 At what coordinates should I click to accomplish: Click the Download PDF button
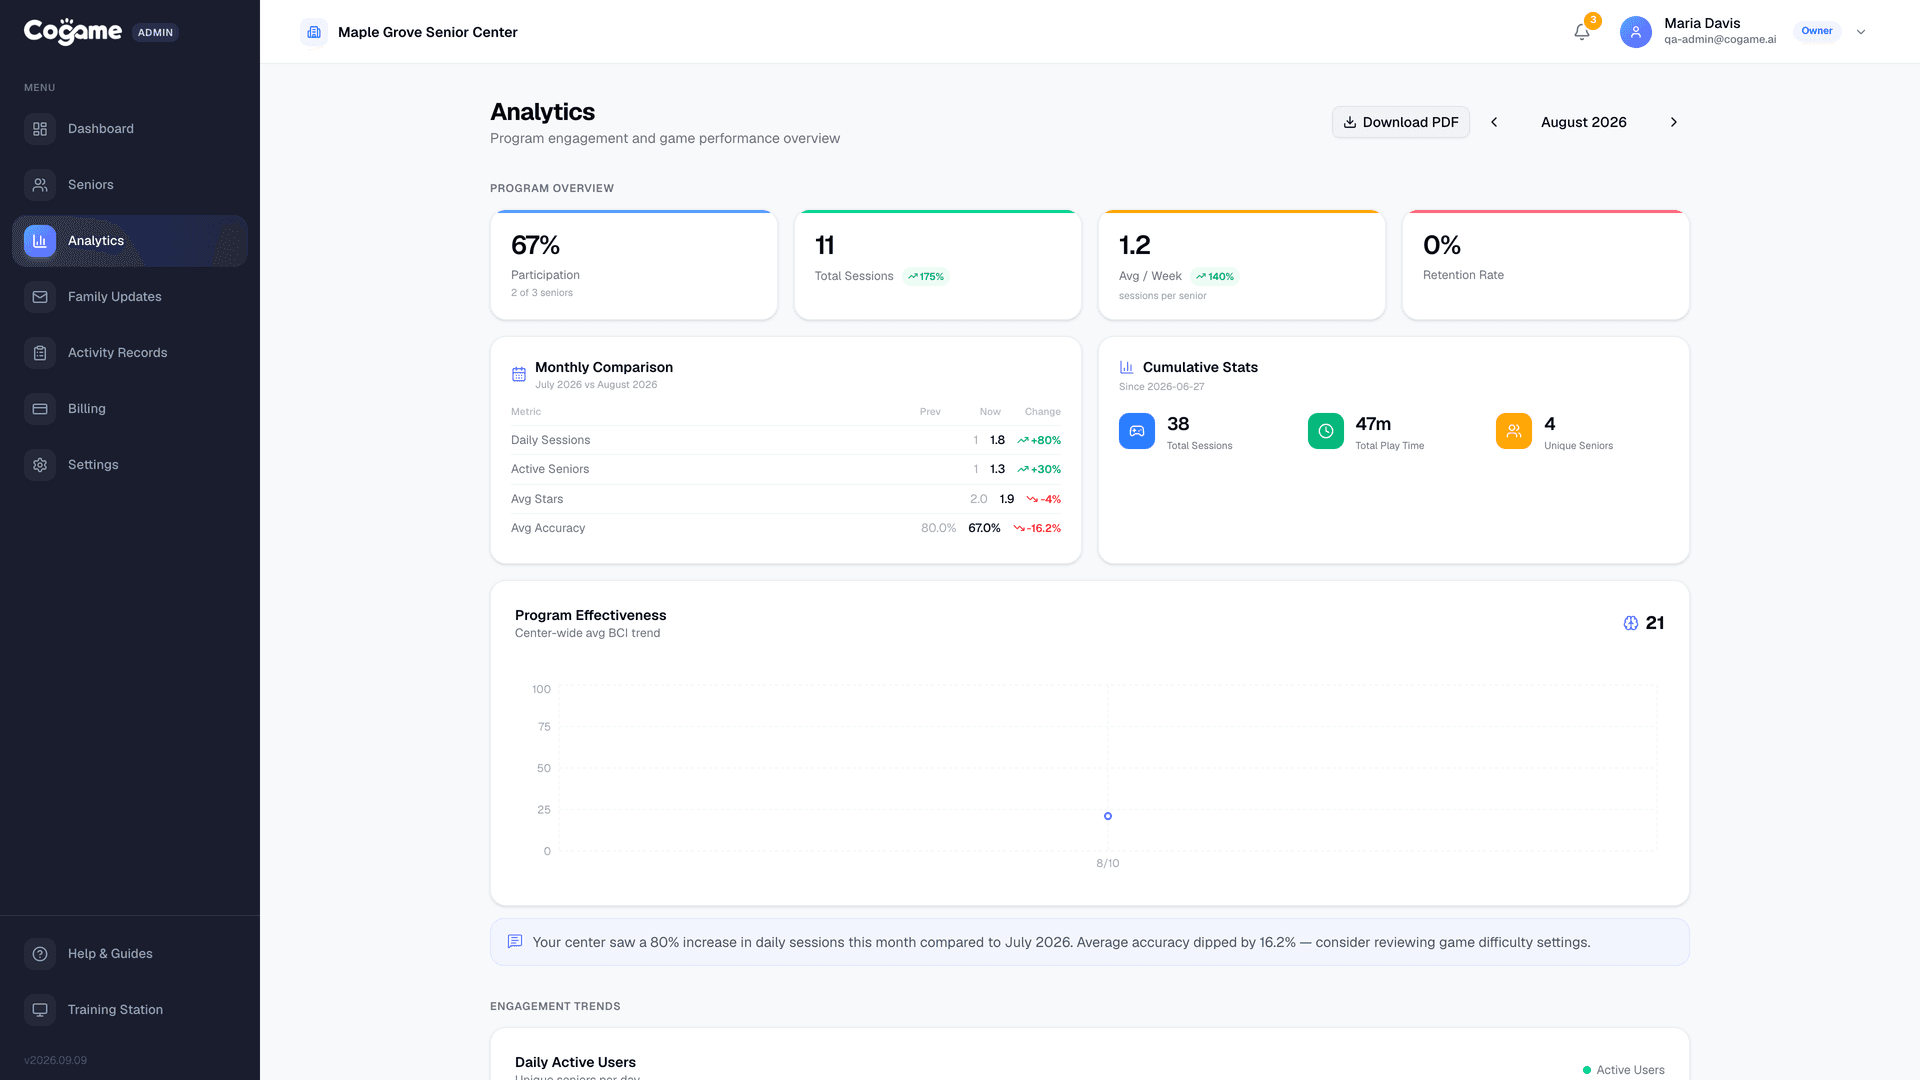[1401, 122]
